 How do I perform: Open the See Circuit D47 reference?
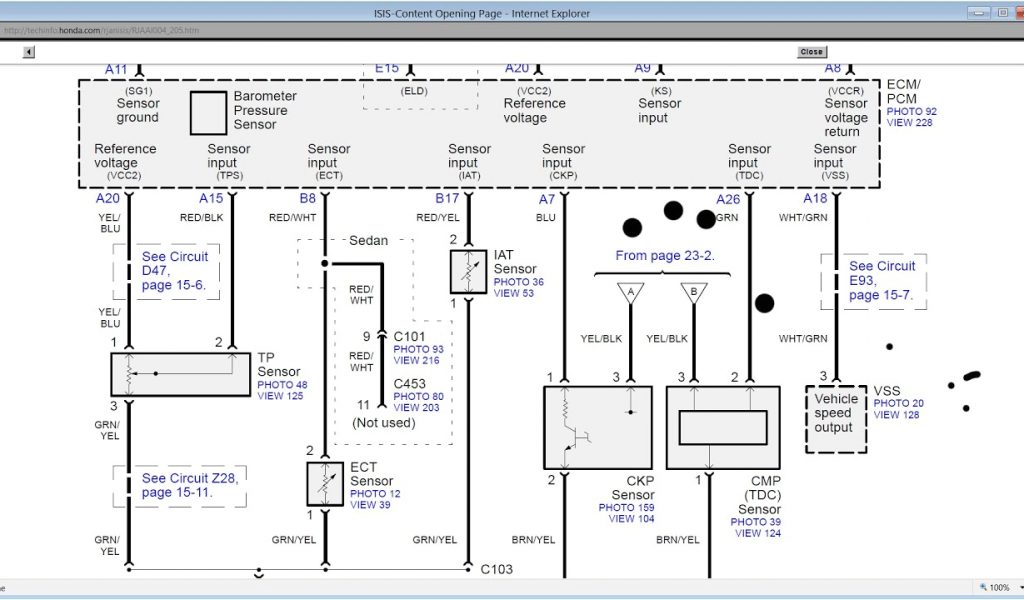(x=175, y=270)
